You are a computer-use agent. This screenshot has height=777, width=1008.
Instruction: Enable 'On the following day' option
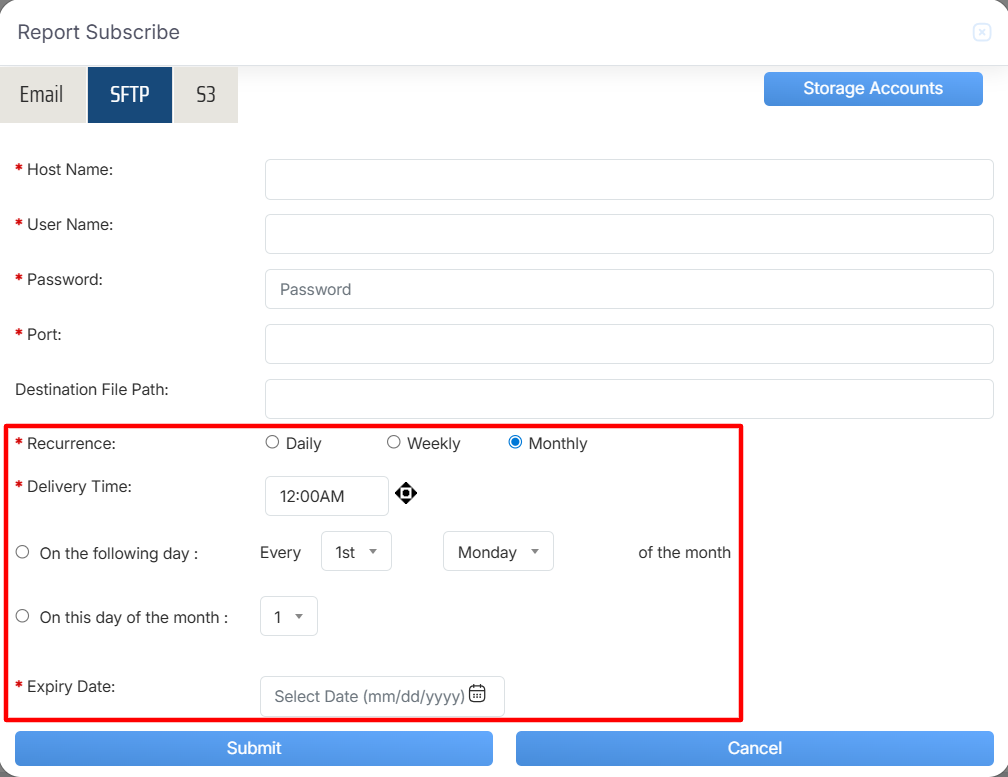point(23,552)
